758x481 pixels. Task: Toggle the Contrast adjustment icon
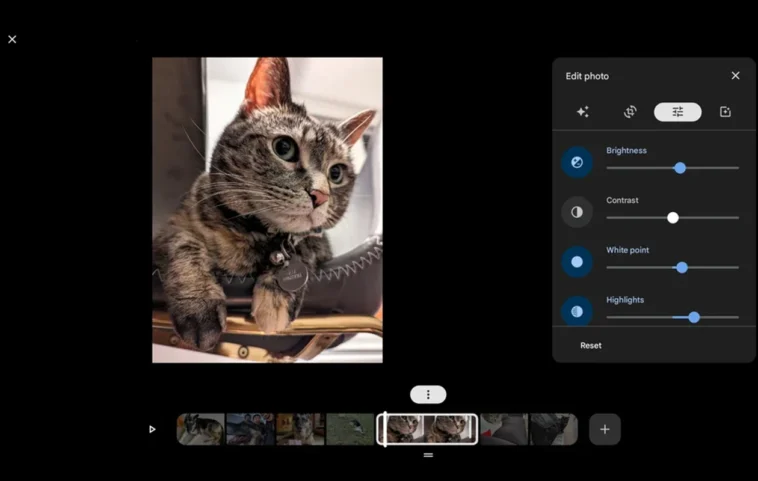pyautogui.click(x=577, y=212)
